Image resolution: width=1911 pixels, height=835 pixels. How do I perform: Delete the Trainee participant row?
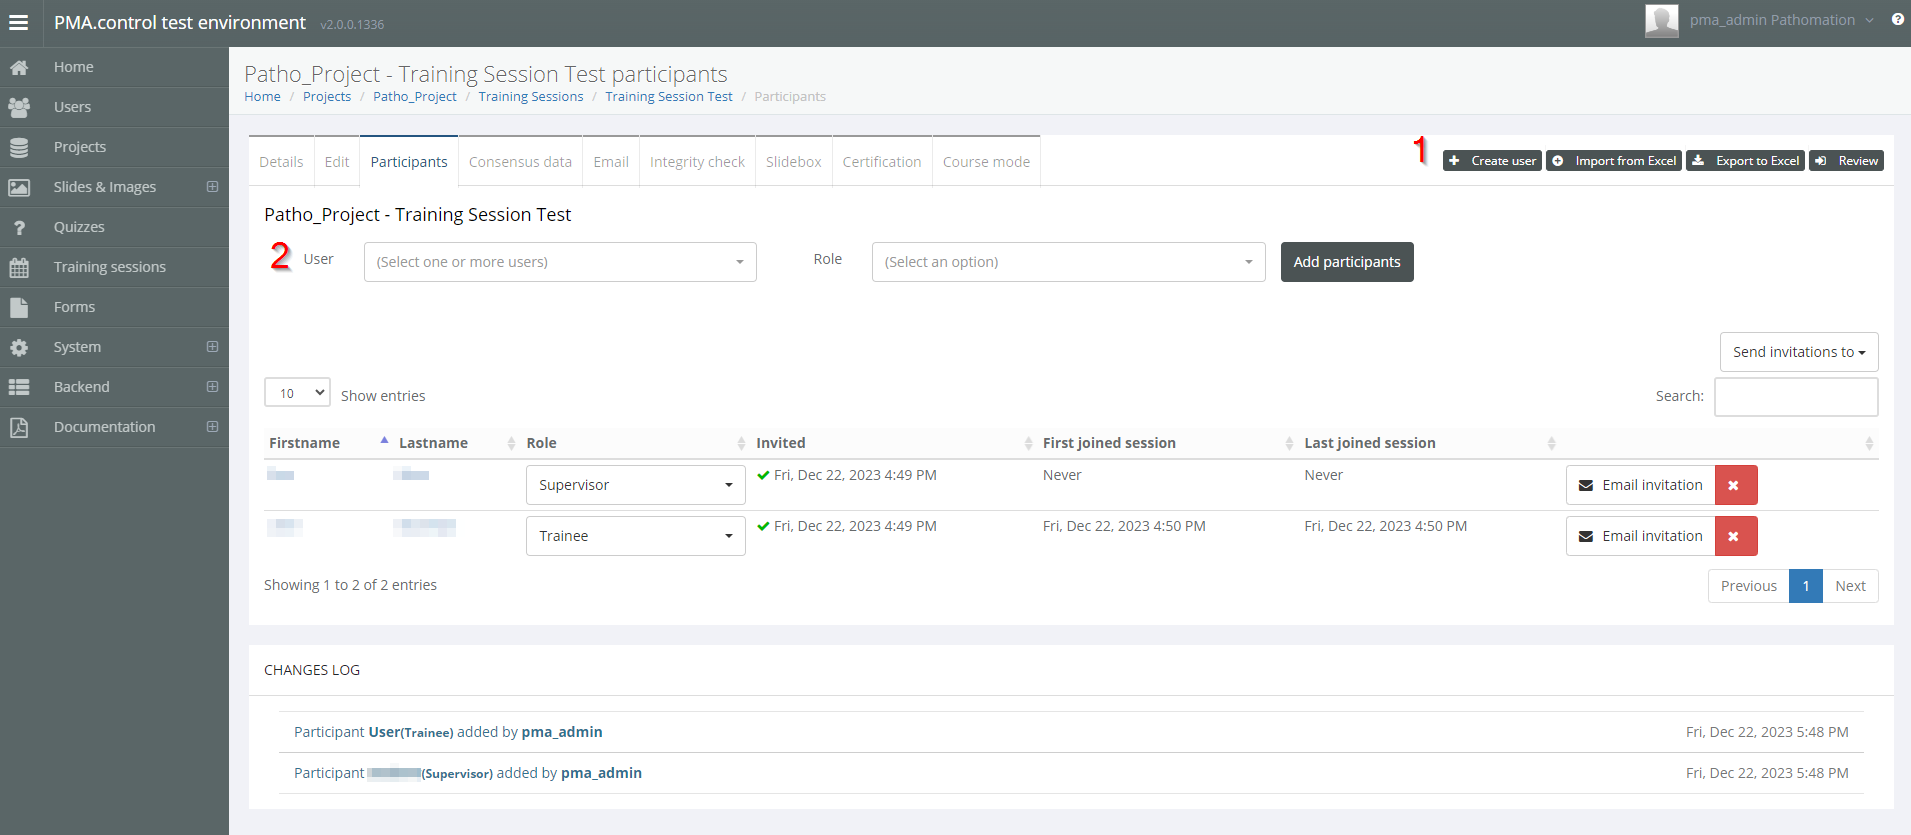point(1735,536)
